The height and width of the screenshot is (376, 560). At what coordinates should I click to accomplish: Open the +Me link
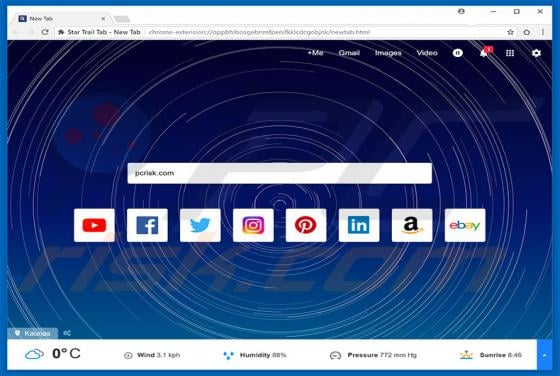[315, 53]
